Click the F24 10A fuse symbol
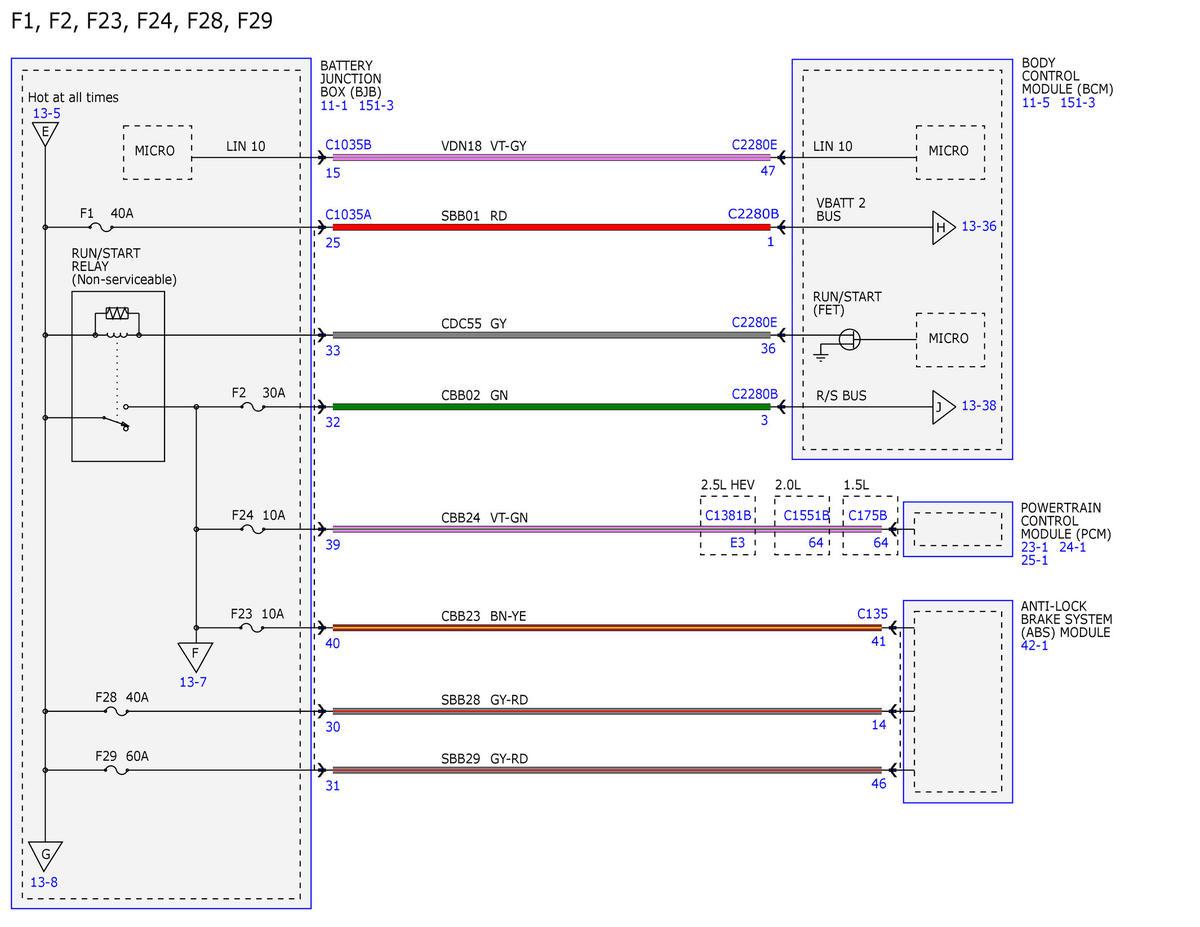Viewport: 1200px width, 927px height. point(254,529)
